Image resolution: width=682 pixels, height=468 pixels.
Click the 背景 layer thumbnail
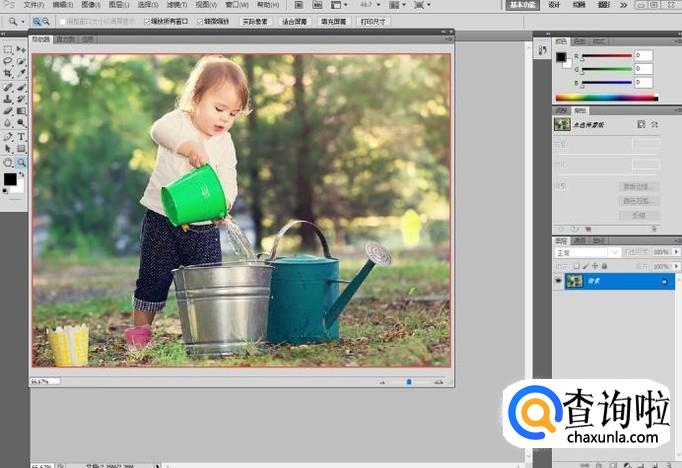tap(574, 281)
